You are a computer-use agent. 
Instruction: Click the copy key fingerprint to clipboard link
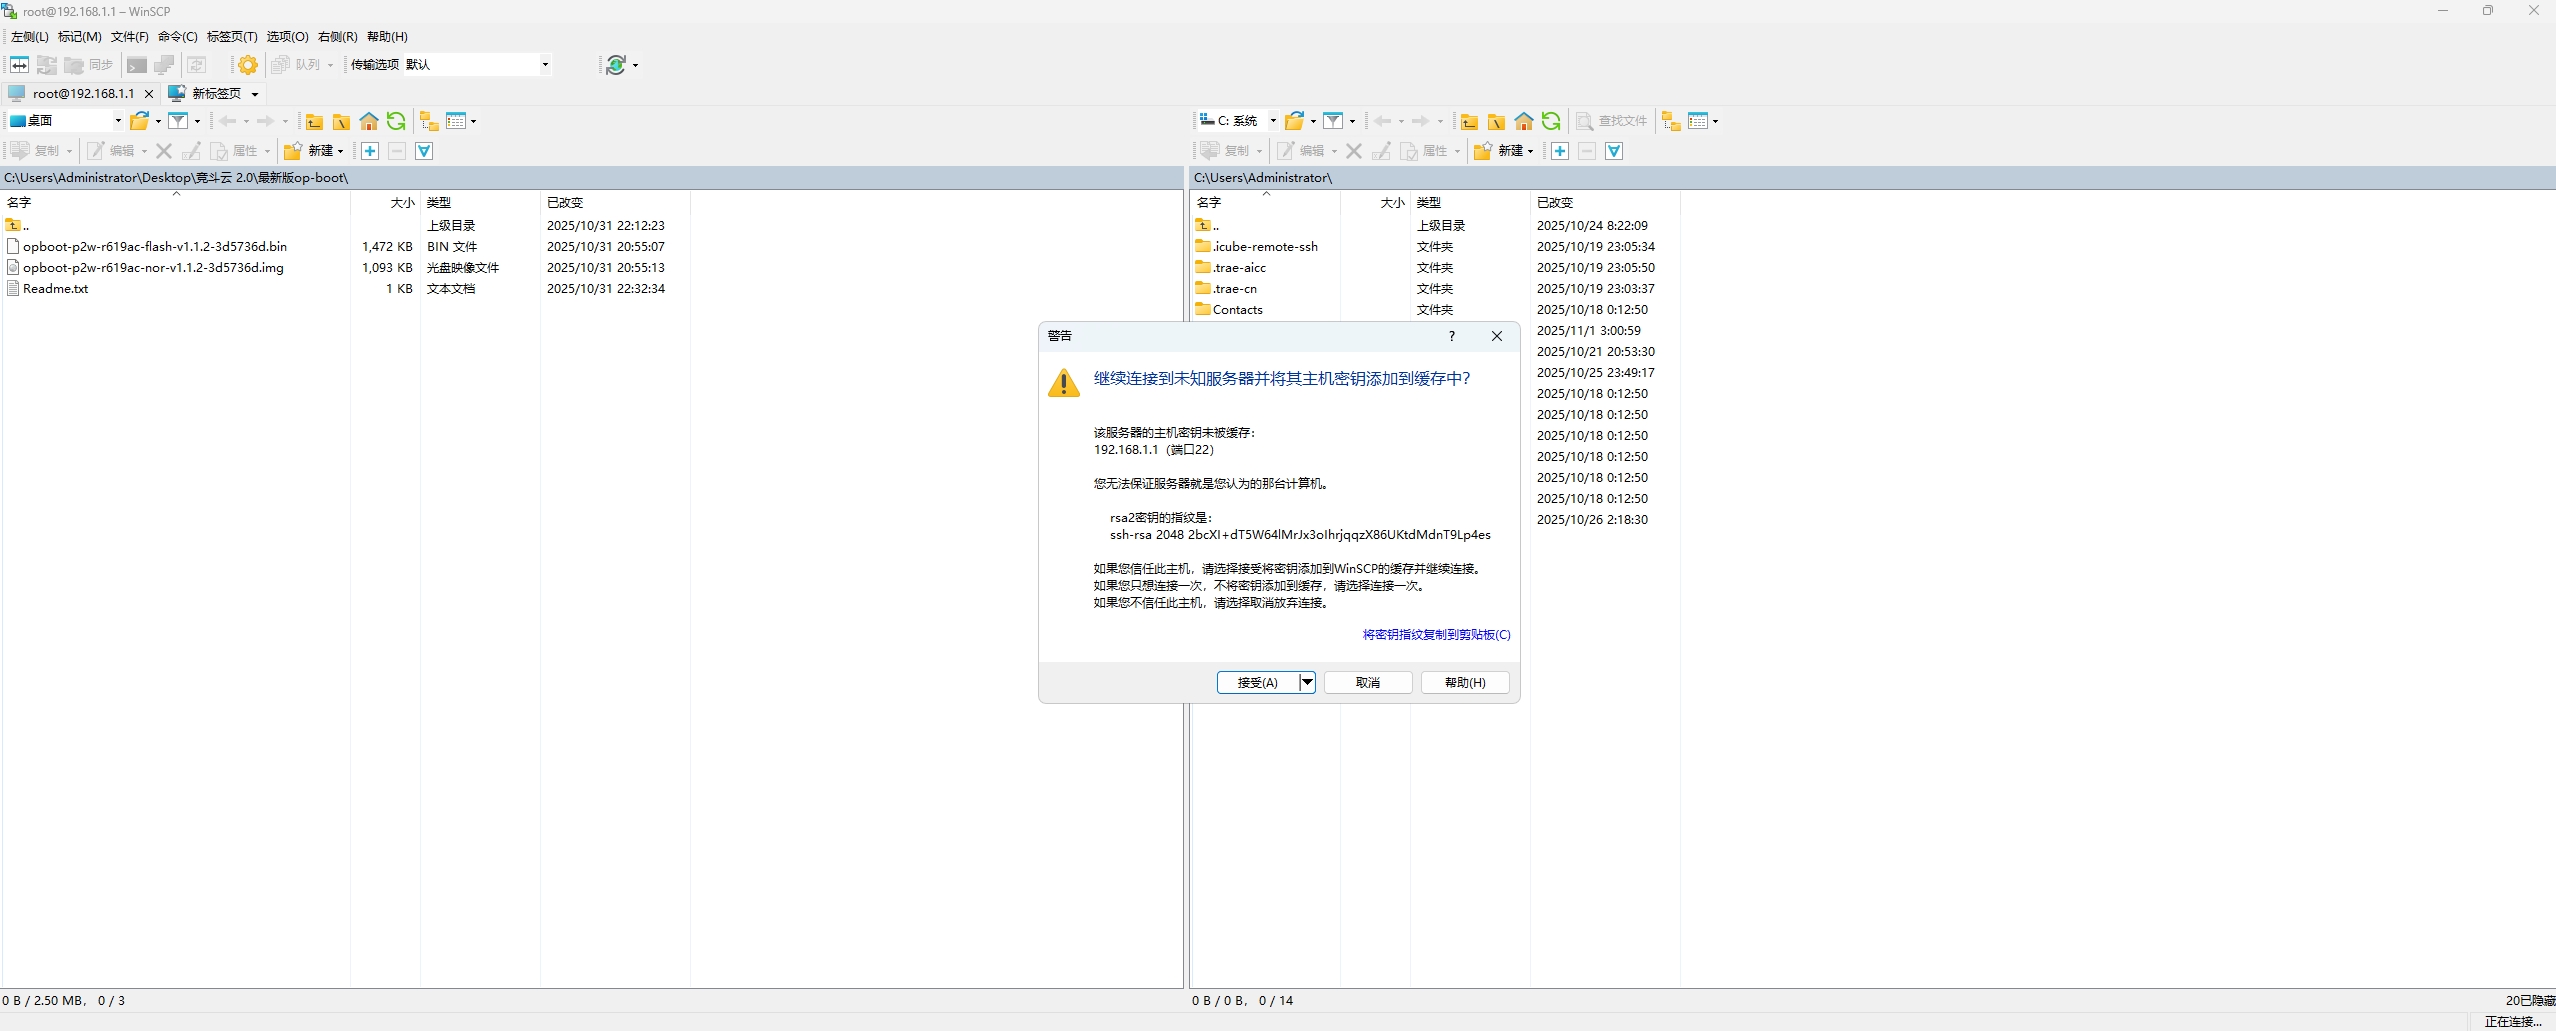point(1436,635)
